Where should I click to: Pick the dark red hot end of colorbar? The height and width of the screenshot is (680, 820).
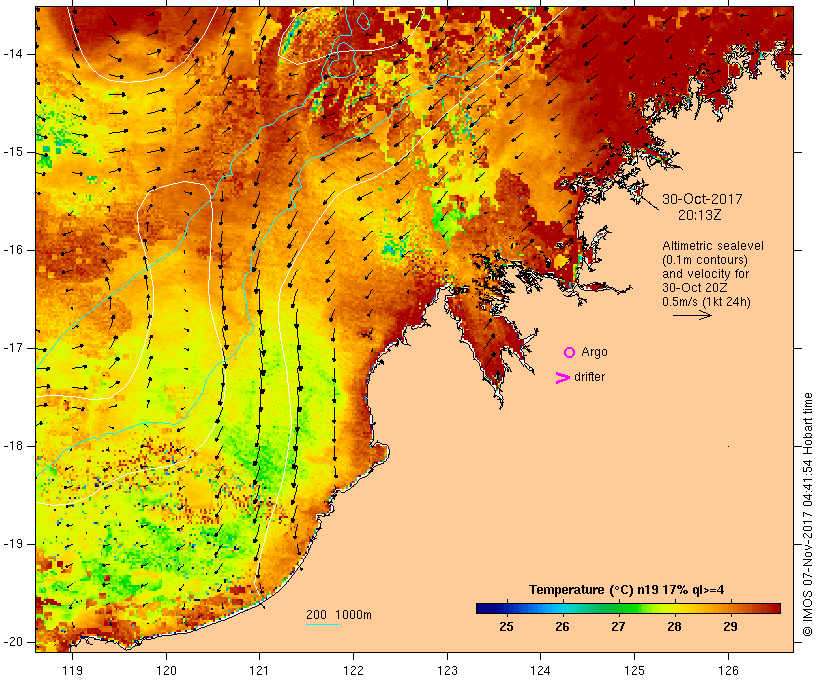774,608
